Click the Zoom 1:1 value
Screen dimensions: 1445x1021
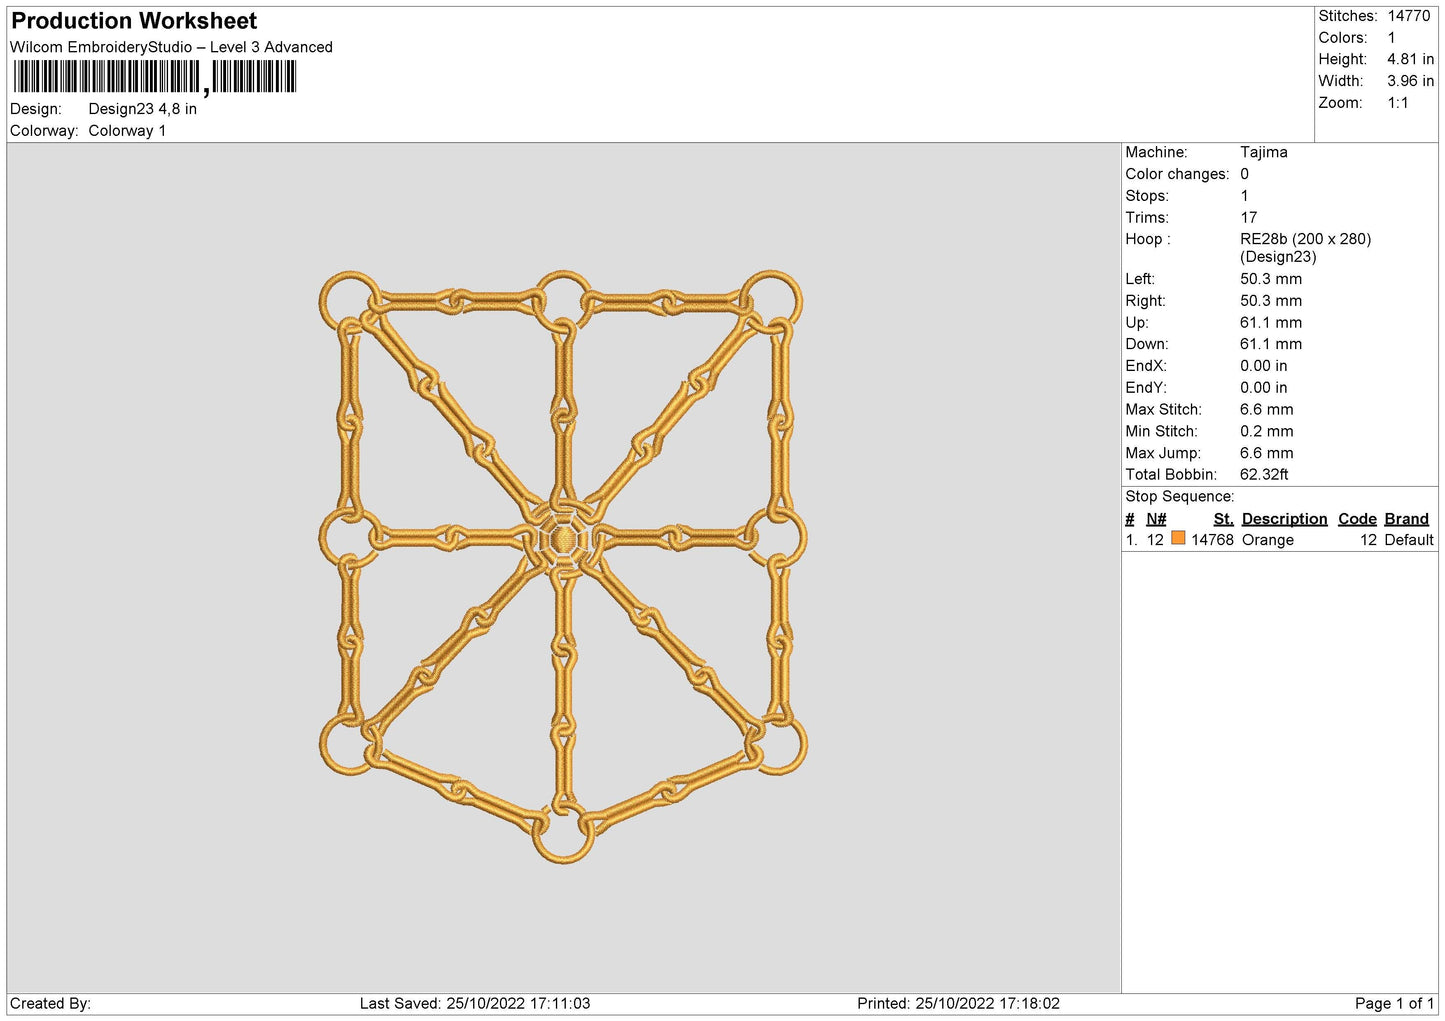click(1397, 103)
